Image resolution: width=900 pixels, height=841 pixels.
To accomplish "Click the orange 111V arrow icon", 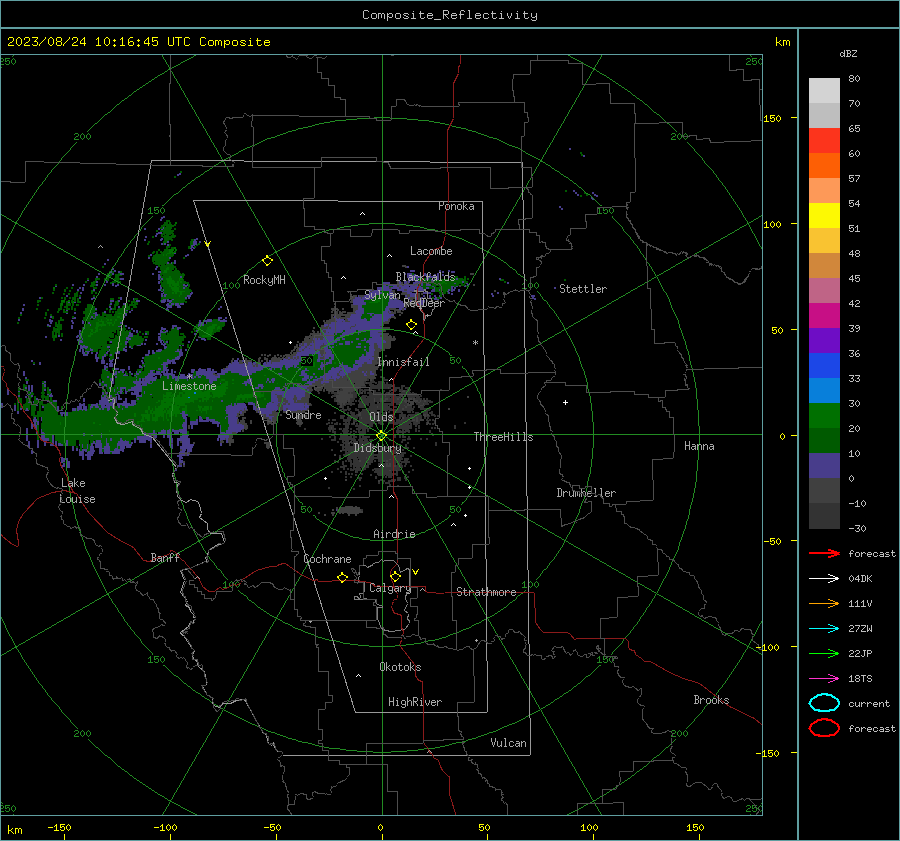I will click(824, 603).
